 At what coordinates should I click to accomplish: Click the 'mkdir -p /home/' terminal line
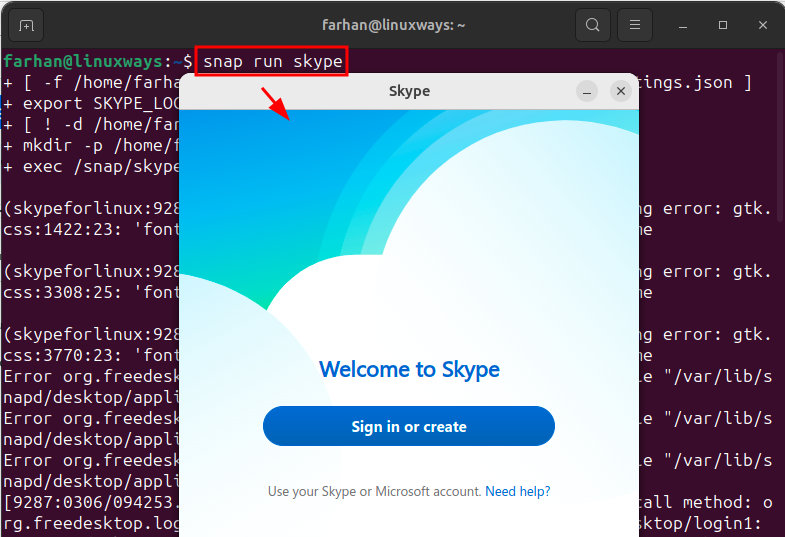pyautogui.click(x=92, y=146)
